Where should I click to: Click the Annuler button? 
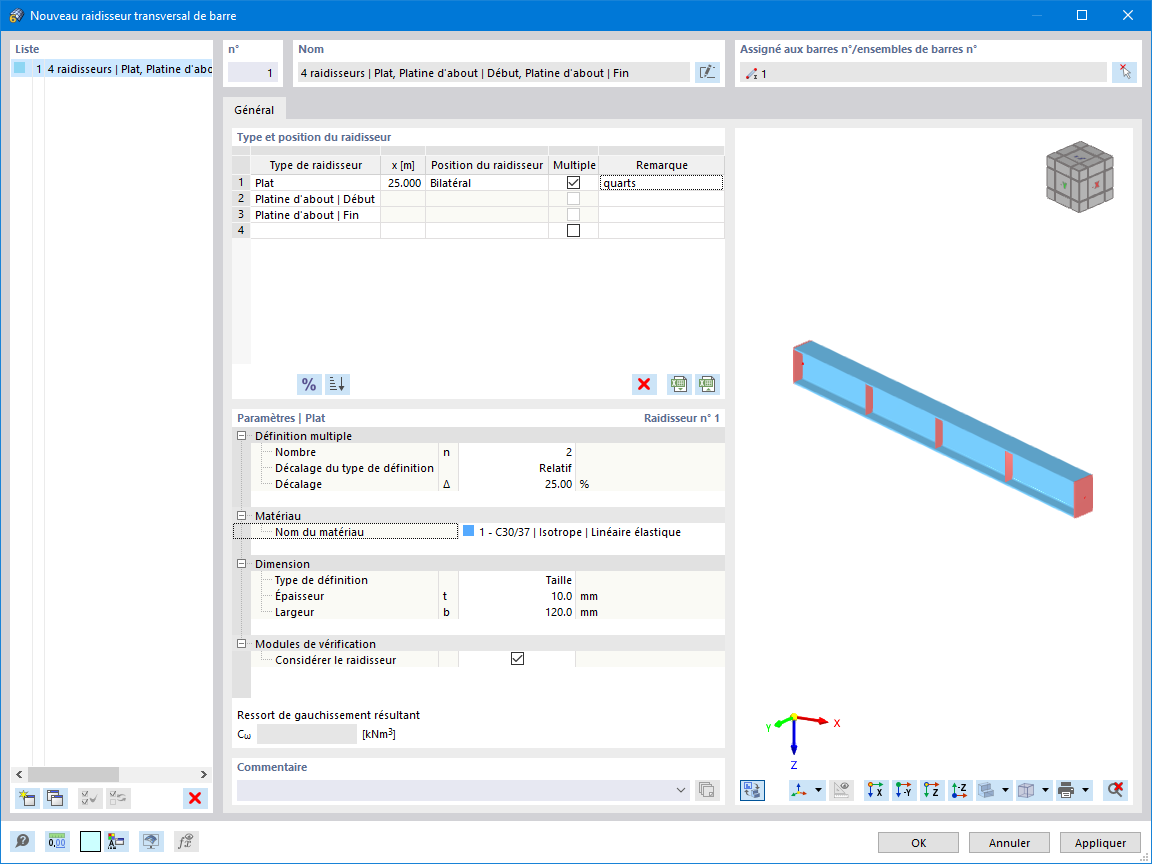(x=1009, y=843)
